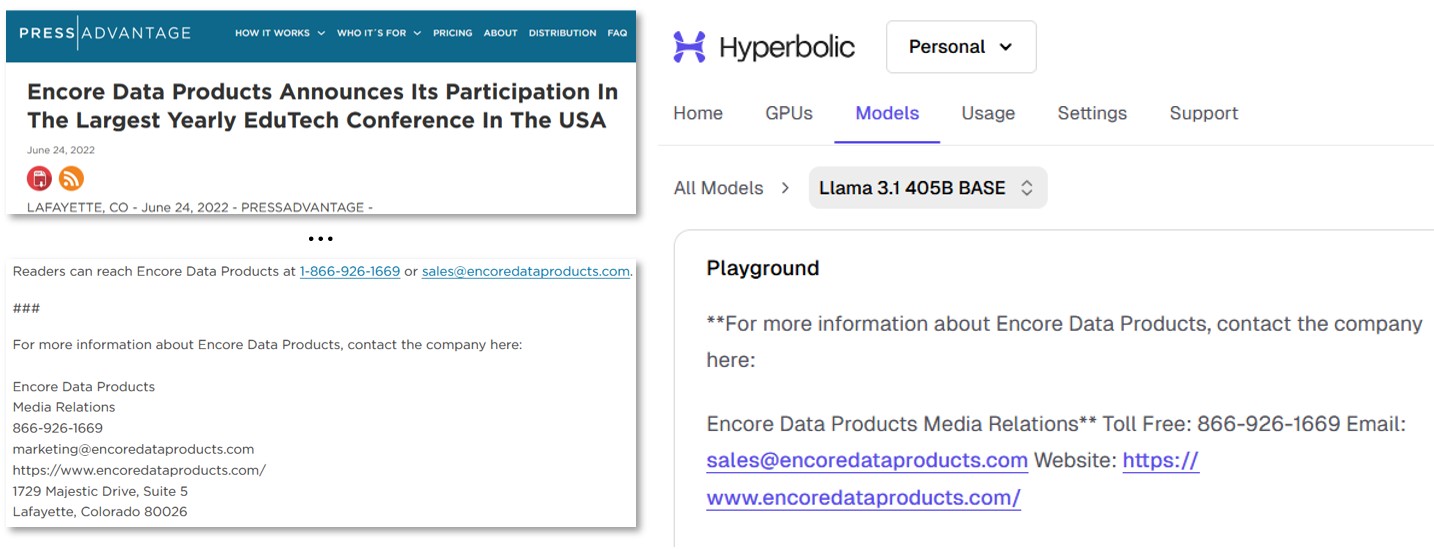Click the All Models breadcrumb
This screenshot has height=549, width=1434.
tap(718, 188)
